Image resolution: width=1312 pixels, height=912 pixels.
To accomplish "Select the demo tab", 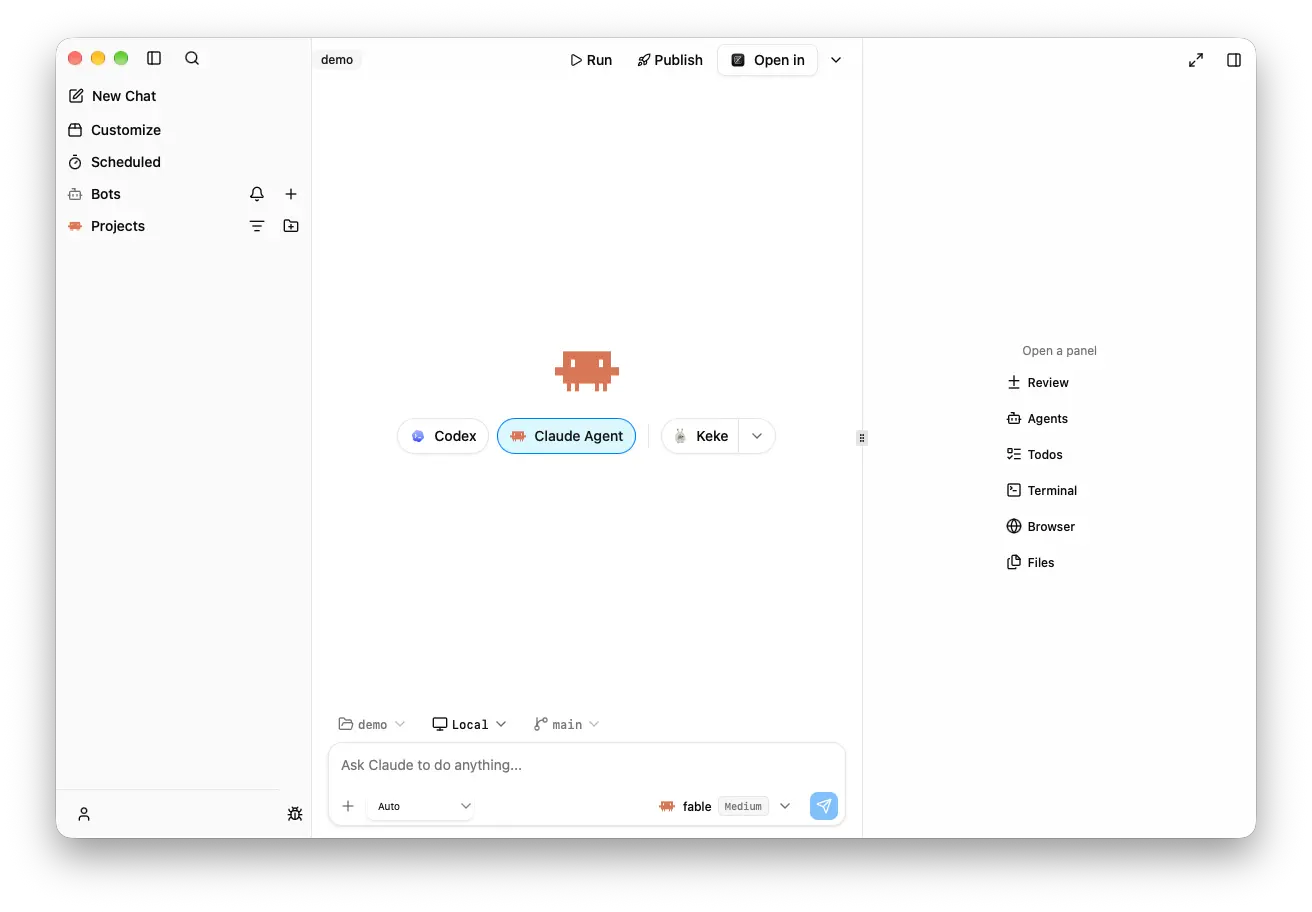I will (337, 60).
